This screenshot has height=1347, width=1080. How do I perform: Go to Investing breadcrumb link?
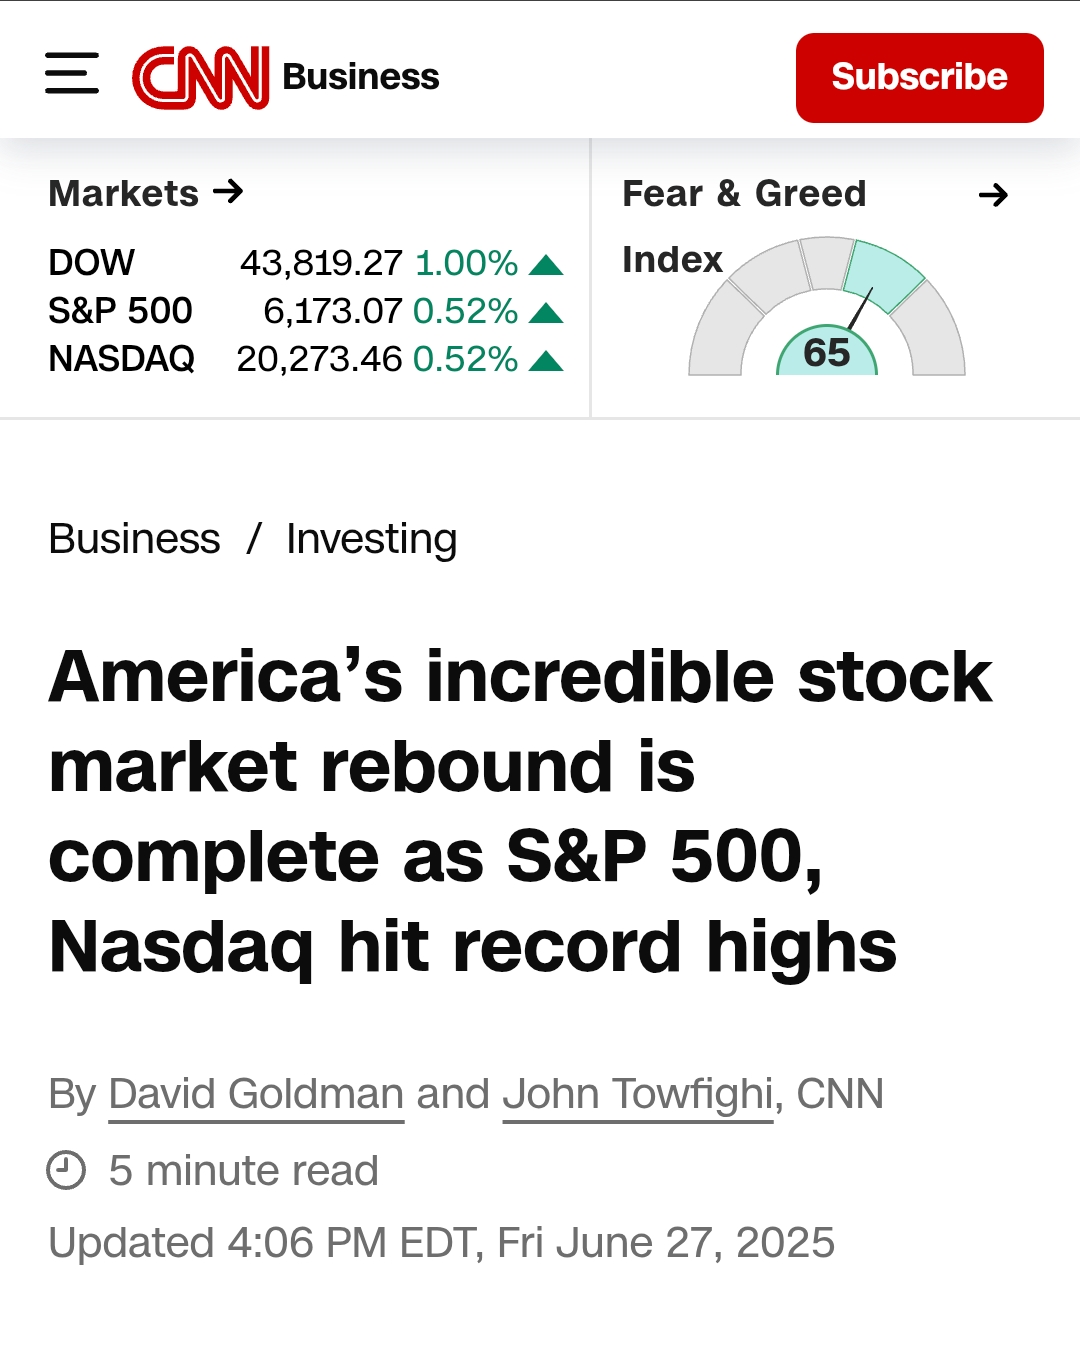[372, 539]
